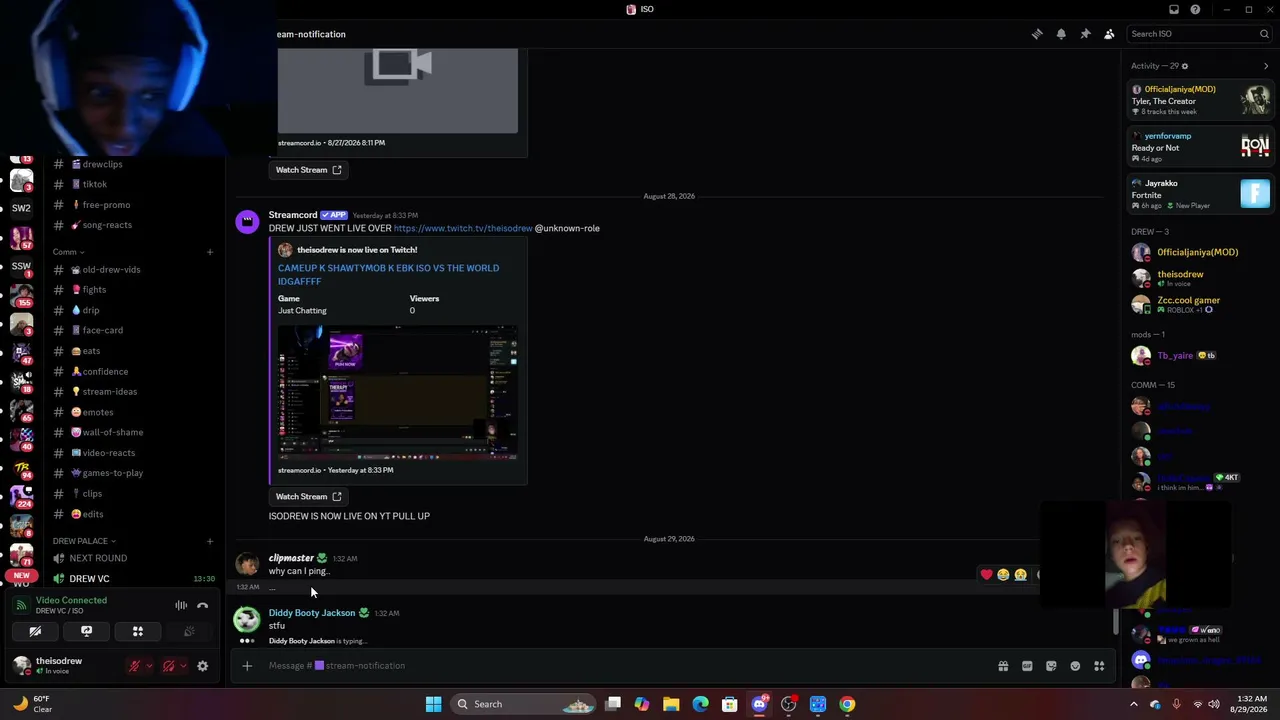Select the stream-ideas channel

click(110, 392)
